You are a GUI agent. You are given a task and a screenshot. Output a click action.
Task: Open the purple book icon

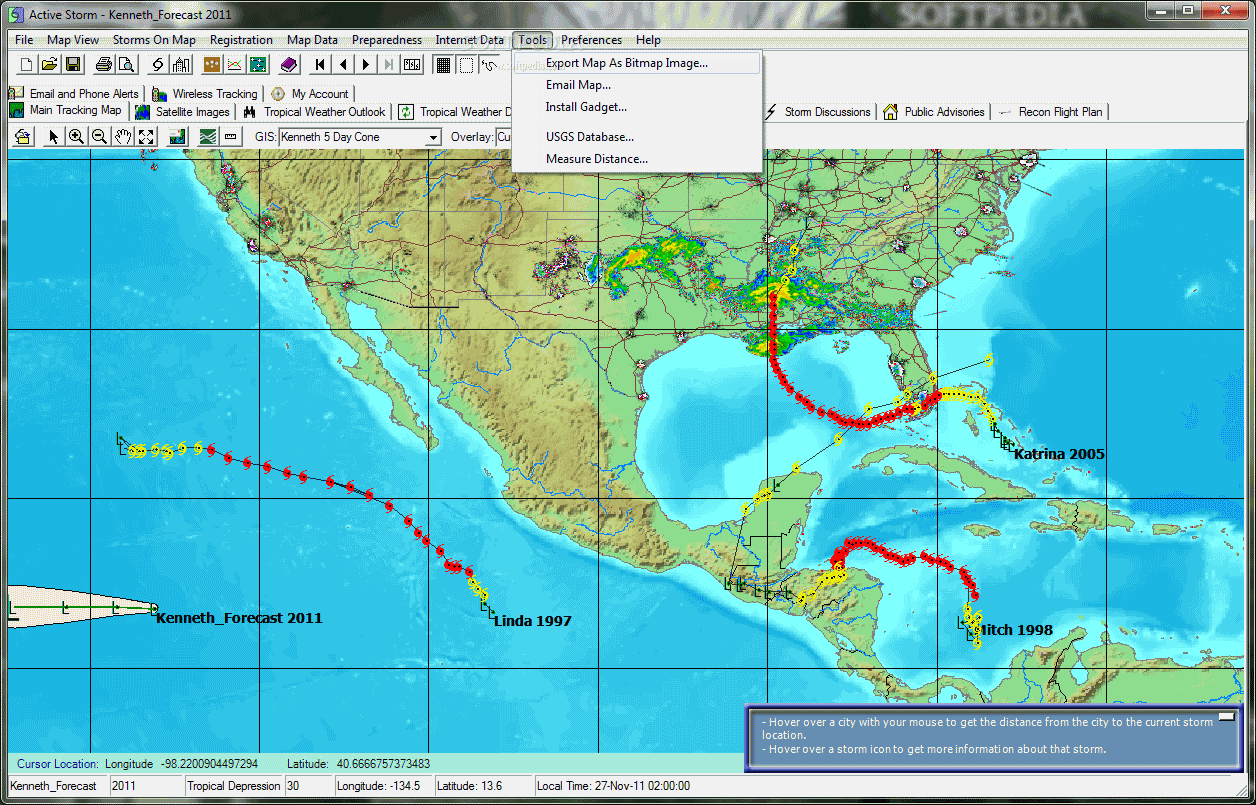(x=289, y=65)
